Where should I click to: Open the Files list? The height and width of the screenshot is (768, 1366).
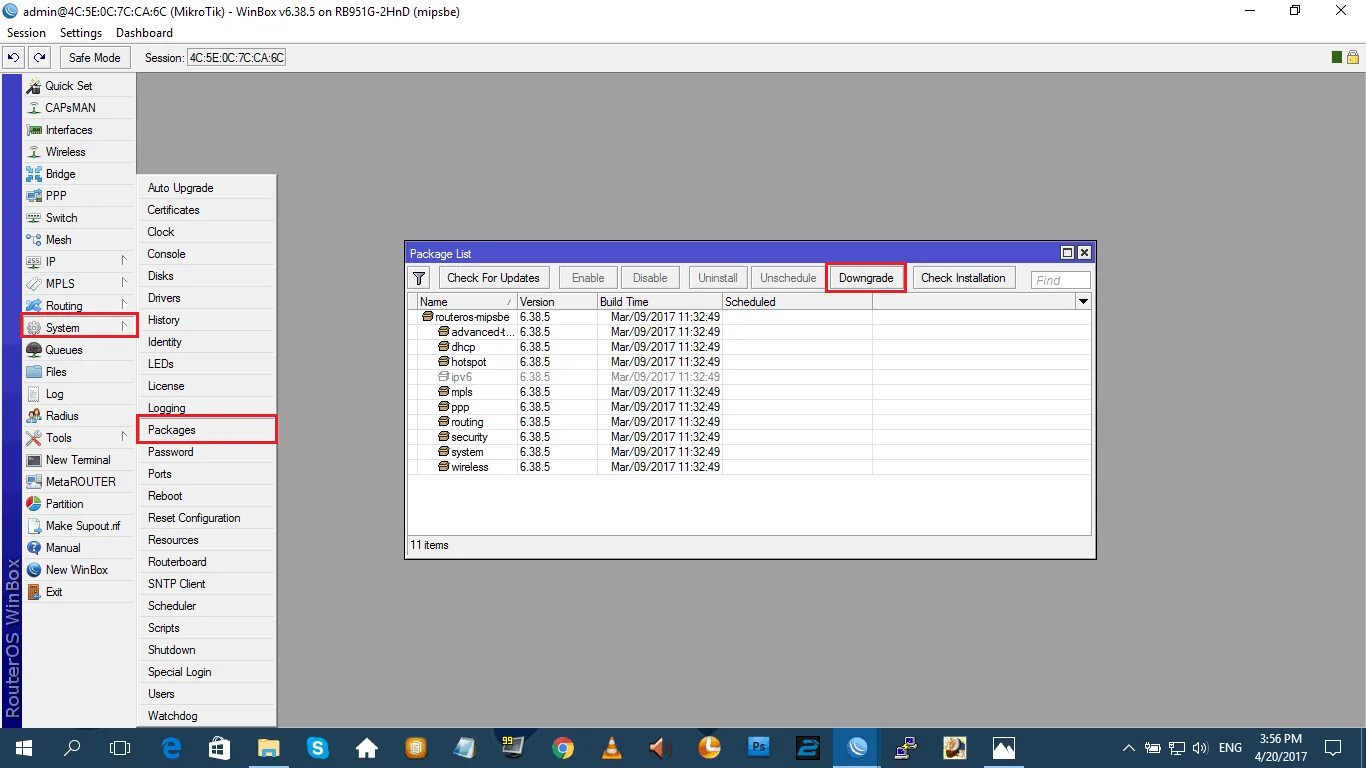[x=79, y=372]
